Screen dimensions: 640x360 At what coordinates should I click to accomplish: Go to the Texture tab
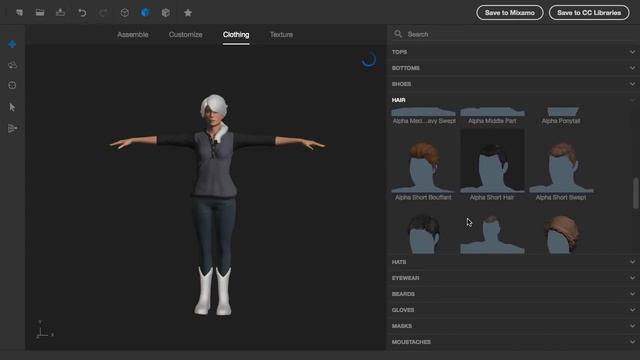[281, 35]
